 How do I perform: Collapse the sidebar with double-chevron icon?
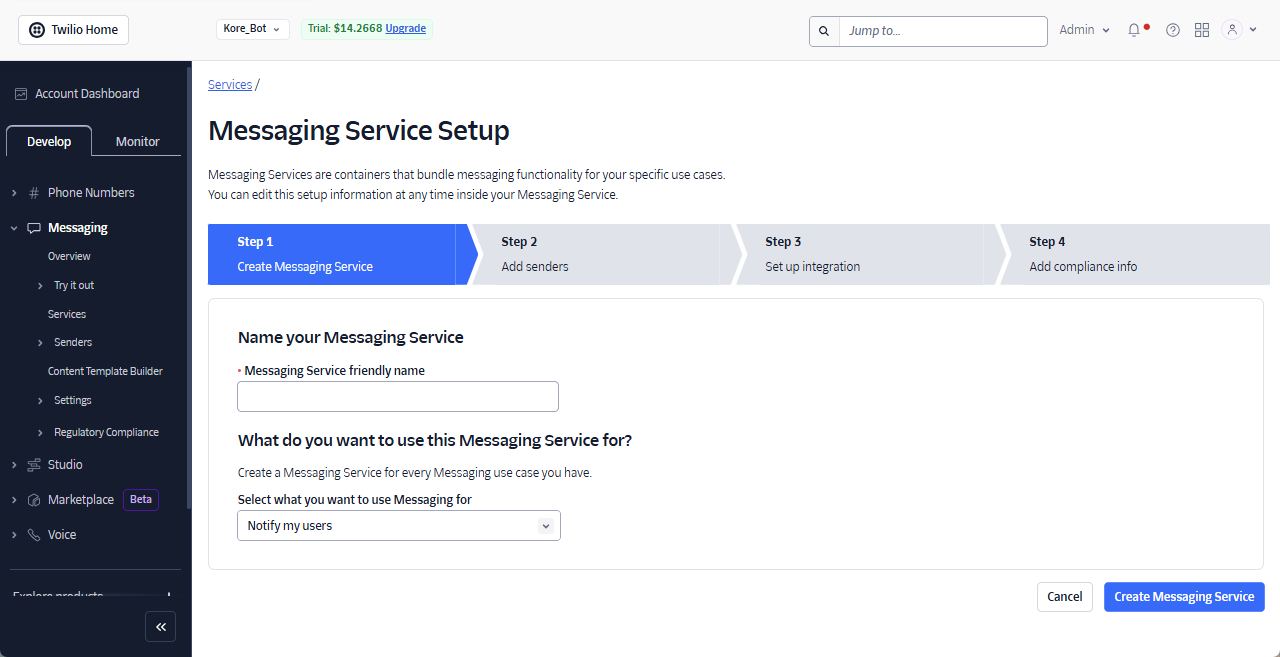click(x=160, y=626)
